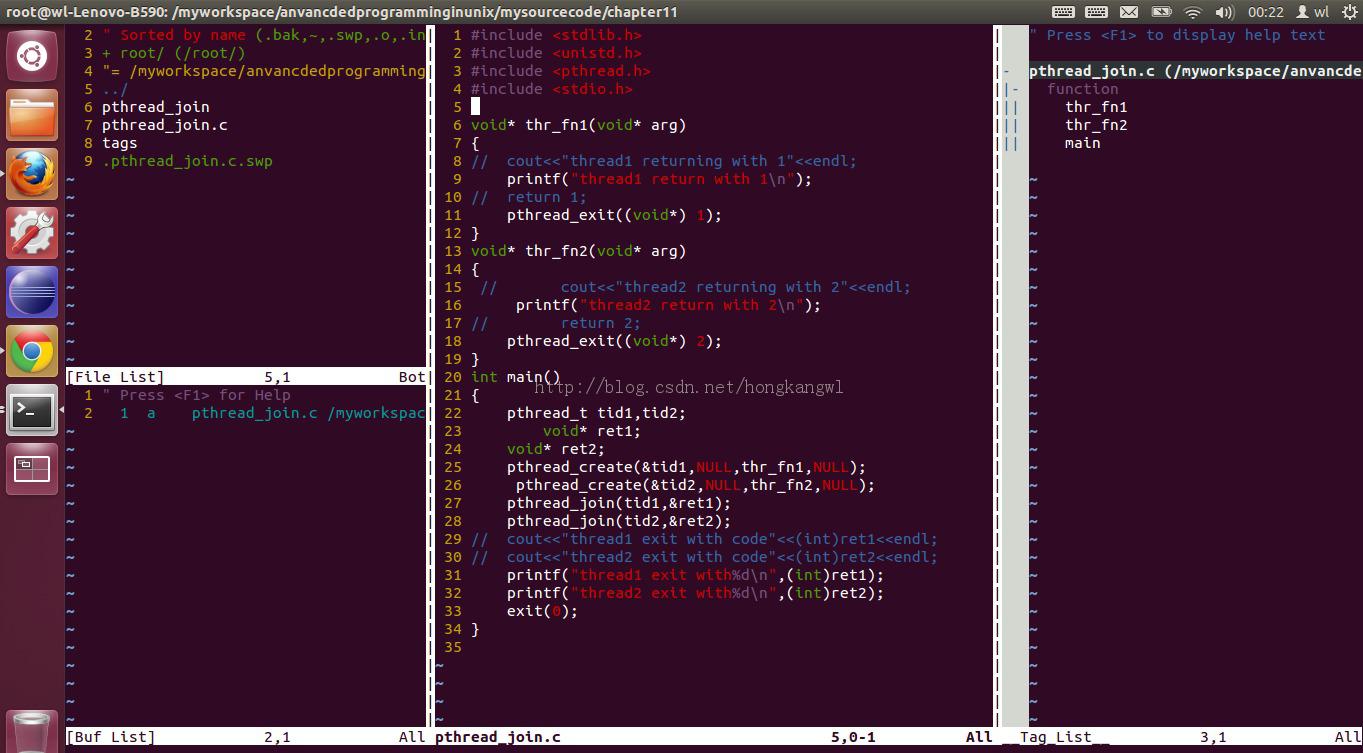Click printf "thread1 return with 1" line
Viewport: 1363px width, 753px height.
pyautogui.click(x=659, y=179)
